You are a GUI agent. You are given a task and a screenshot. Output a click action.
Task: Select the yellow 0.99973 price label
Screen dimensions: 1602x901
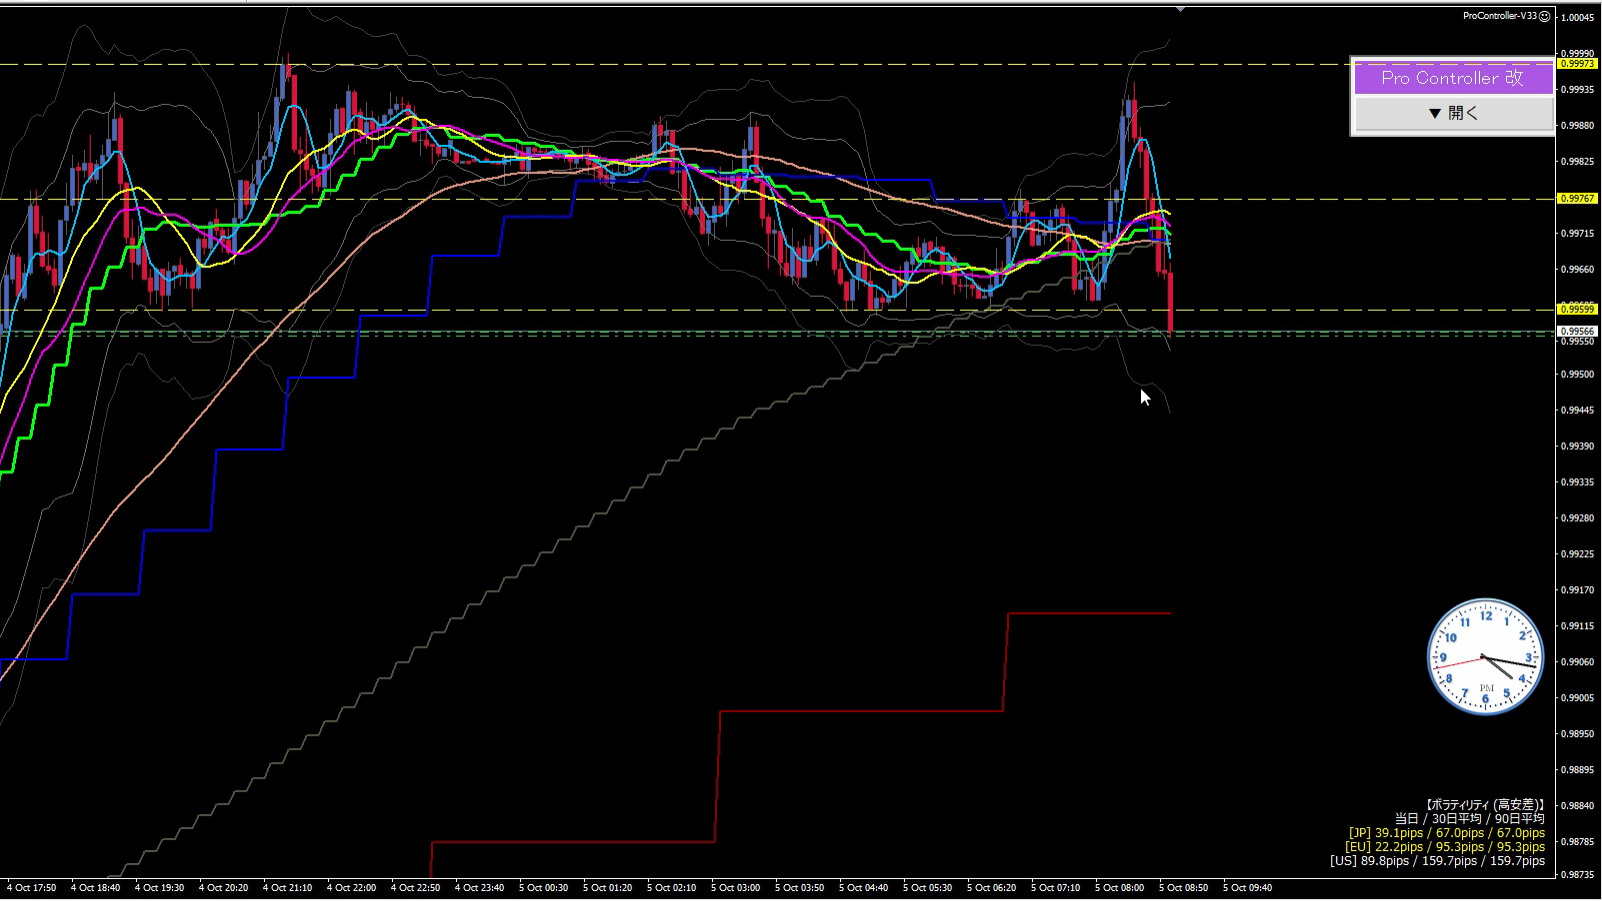(1577, 64)
